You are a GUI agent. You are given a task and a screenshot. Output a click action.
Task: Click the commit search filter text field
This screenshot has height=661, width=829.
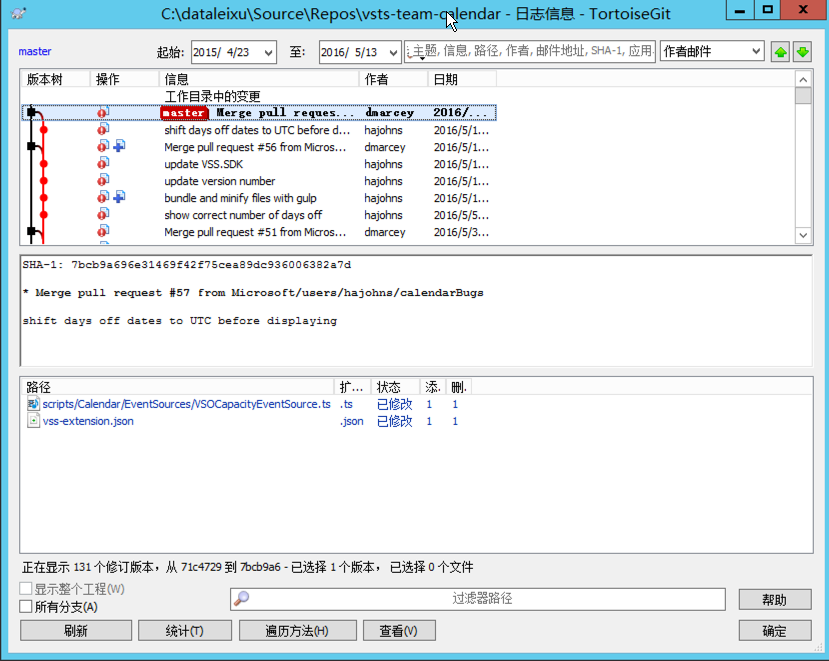point(530,51)
